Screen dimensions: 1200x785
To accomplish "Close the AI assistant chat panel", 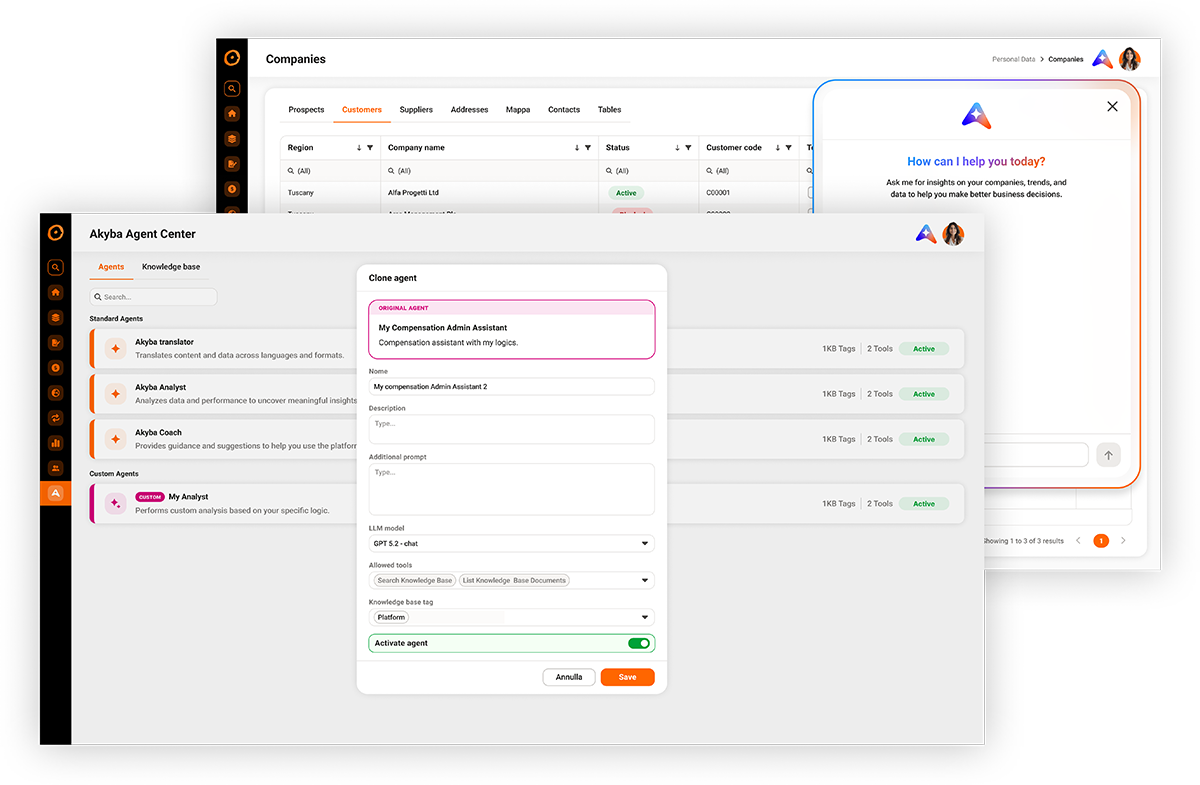I will [x=1112, y=106].
